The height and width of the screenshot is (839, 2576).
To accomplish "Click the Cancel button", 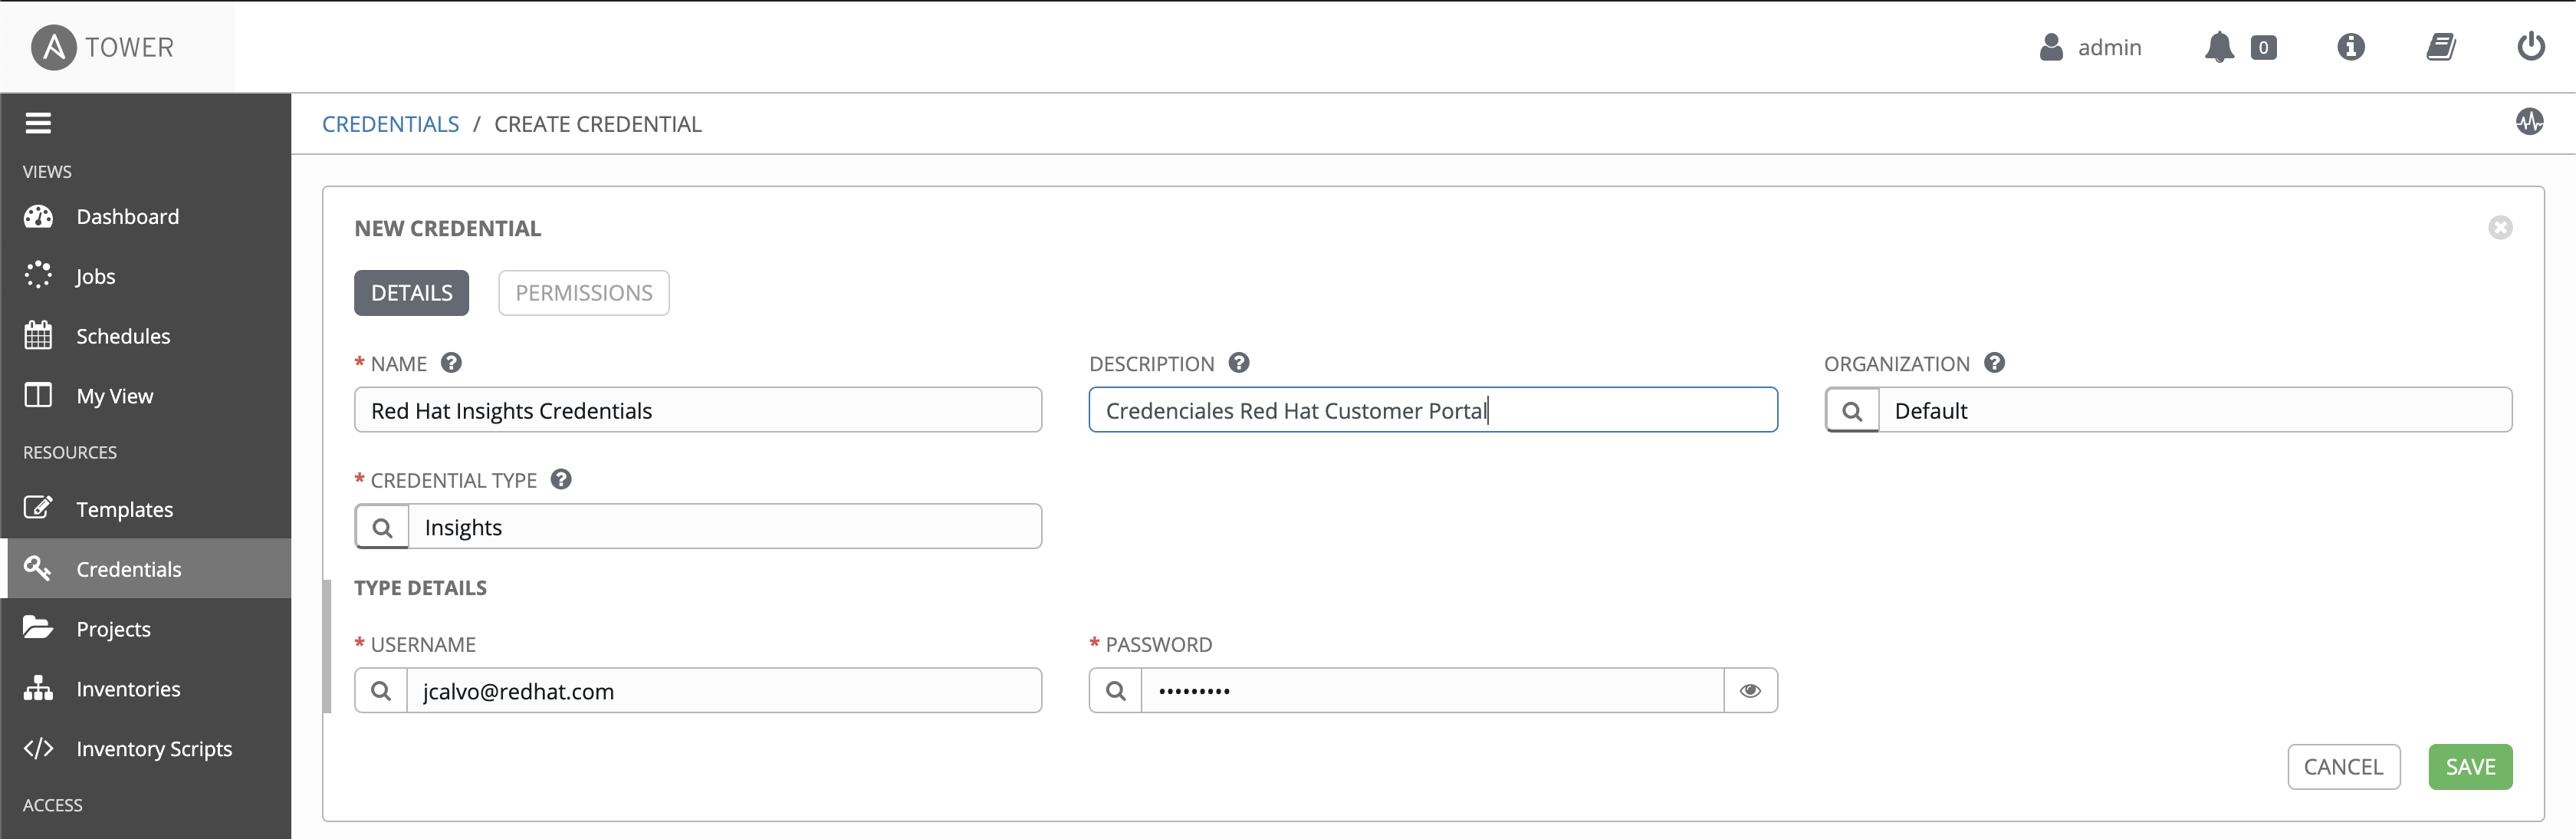I will pos(2343,767).
